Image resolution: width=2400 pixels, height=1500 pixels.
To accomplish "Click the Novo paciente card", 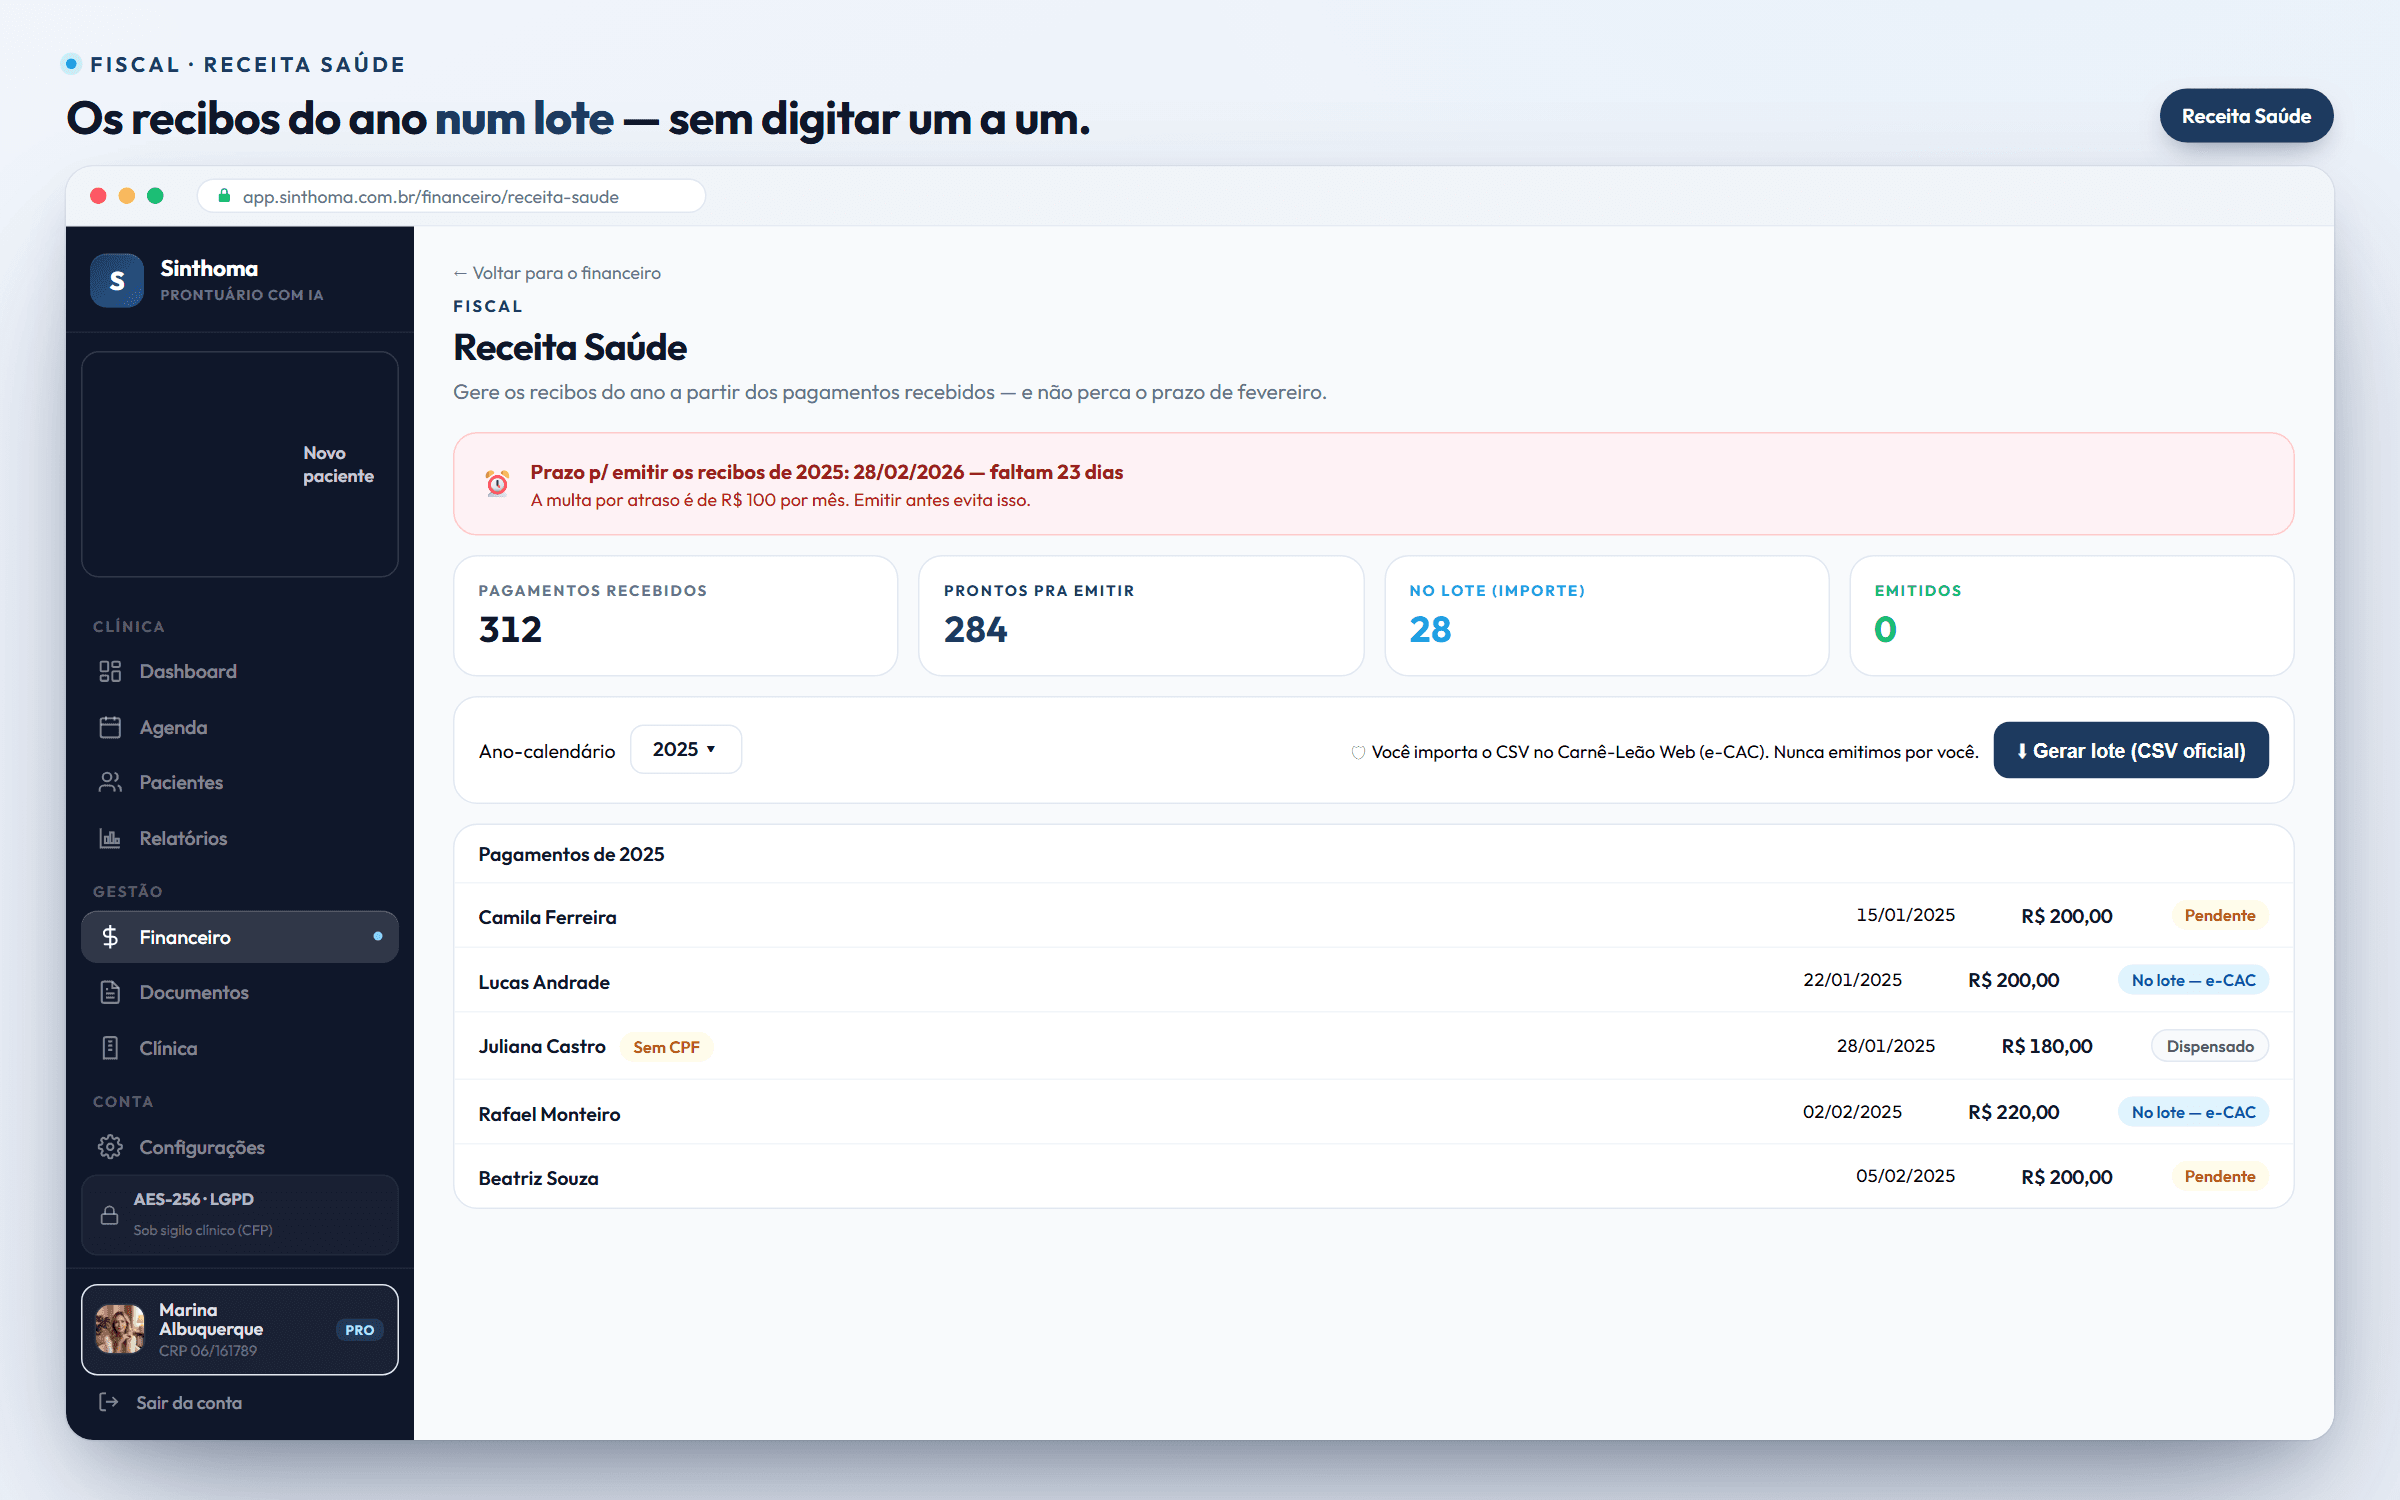I will tap(240, 464).
